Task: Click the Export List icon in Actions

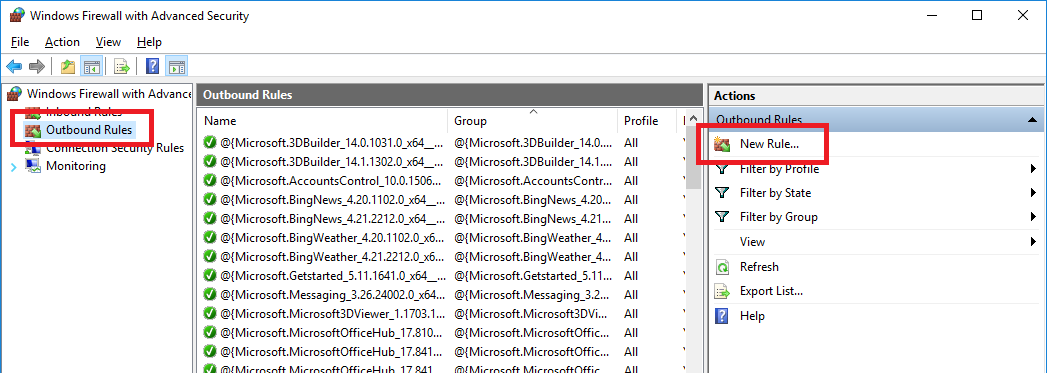Action: [x=722, y=291]
